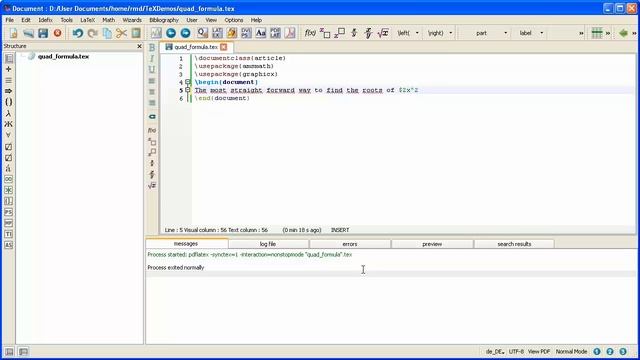
Task: Create a new document with New file icon
Action: [x=13, y=33]
